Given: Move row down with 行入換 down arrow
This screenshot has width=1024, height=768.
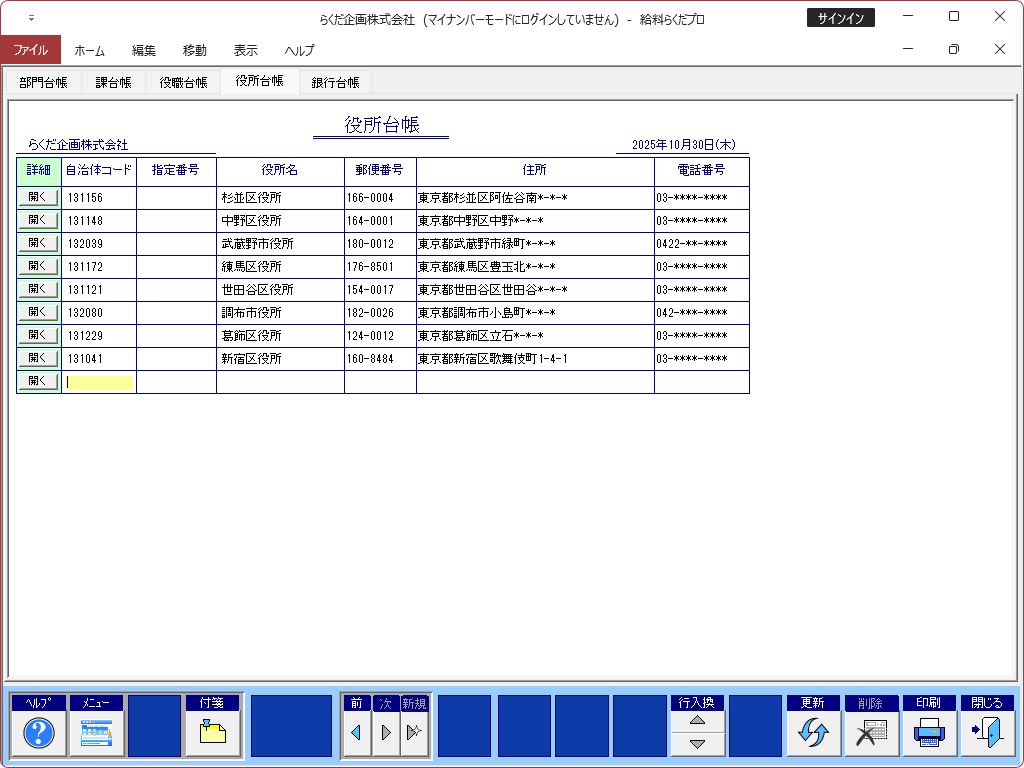Looking at the screenshot, I should tap(698, 743).
